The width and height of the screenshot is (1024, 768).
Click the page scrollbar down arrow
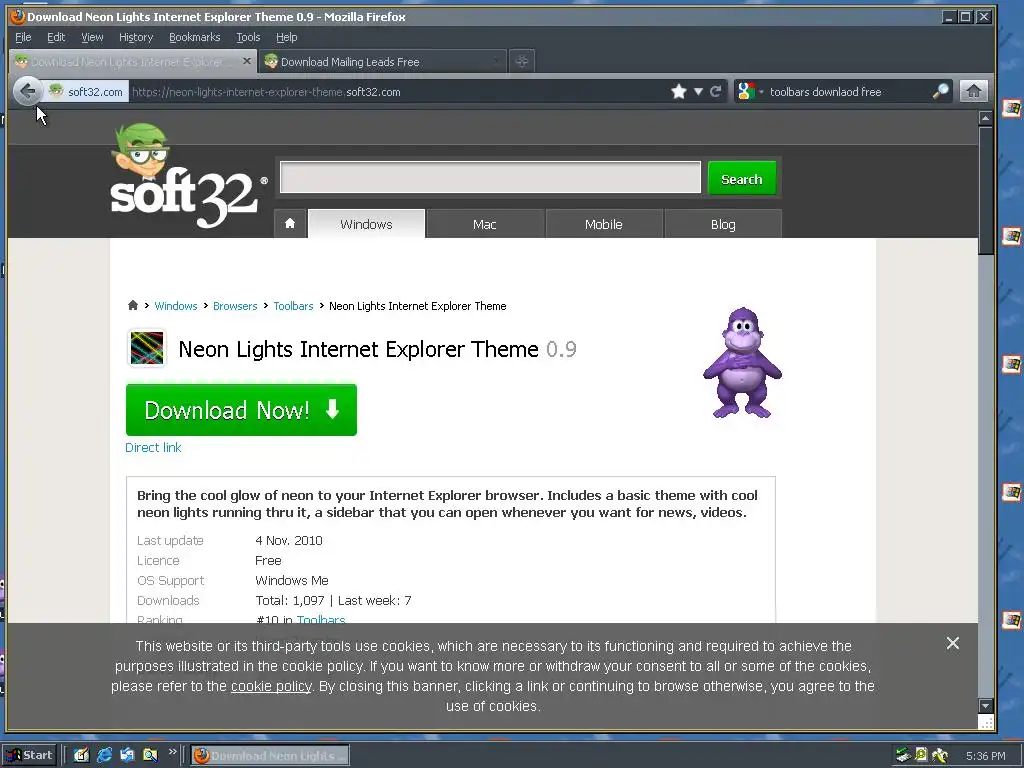tap(985, 705)
